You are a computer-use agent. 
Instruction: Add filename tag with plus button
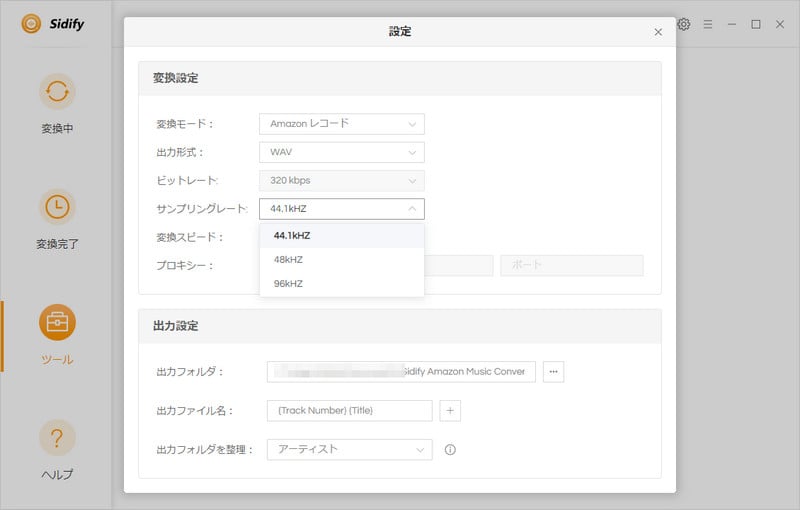click(x=450, y=411)
